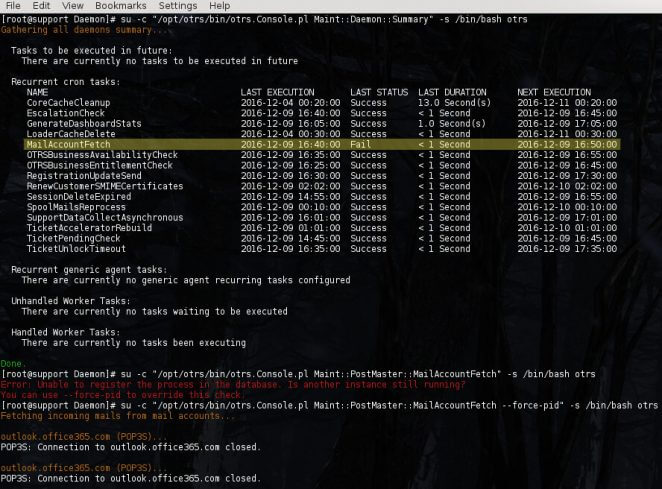Click the red error message line
Viewport: 662px width, 489px height.
233,385
